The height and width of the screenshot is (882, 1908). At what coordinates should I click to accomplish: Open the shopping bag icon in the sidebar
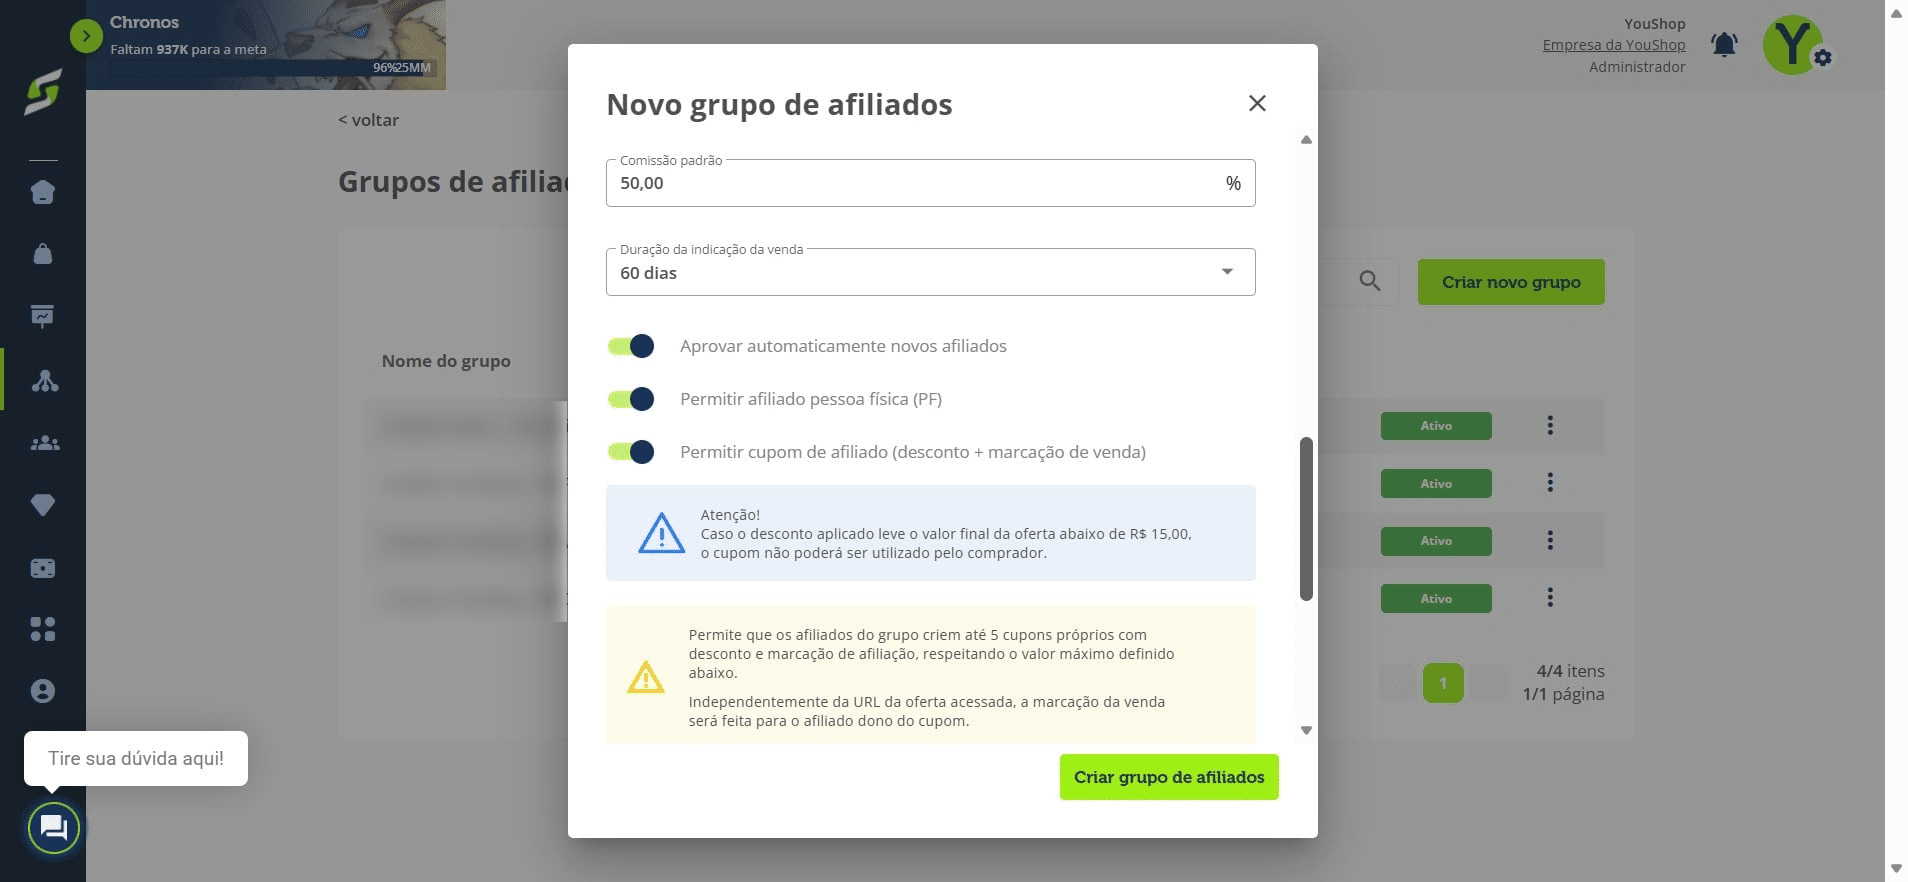[x=43, y=254]
